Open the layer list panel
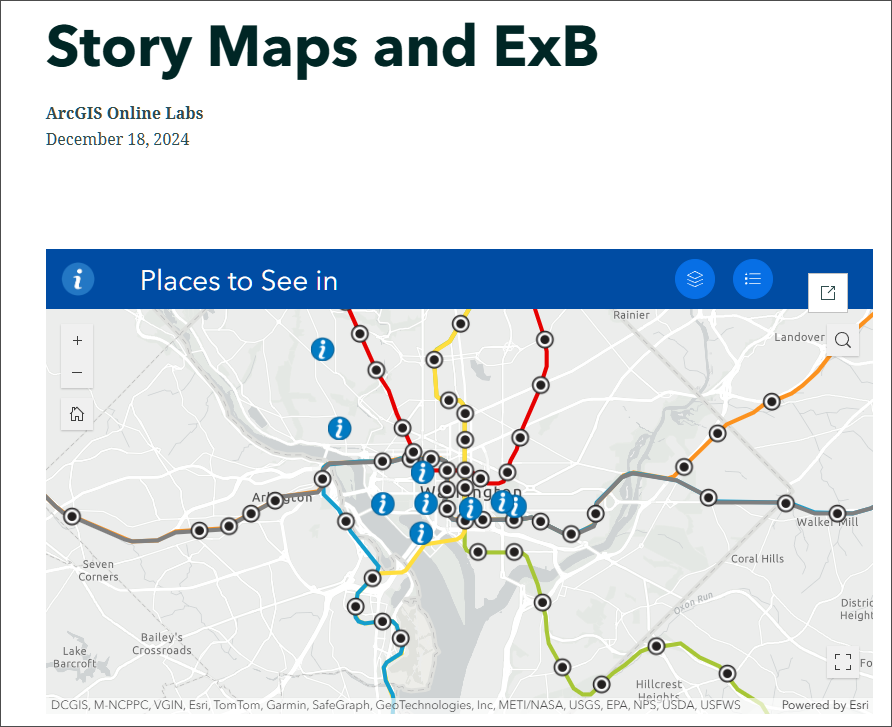 pyautogui.click(x=695, y=279)
